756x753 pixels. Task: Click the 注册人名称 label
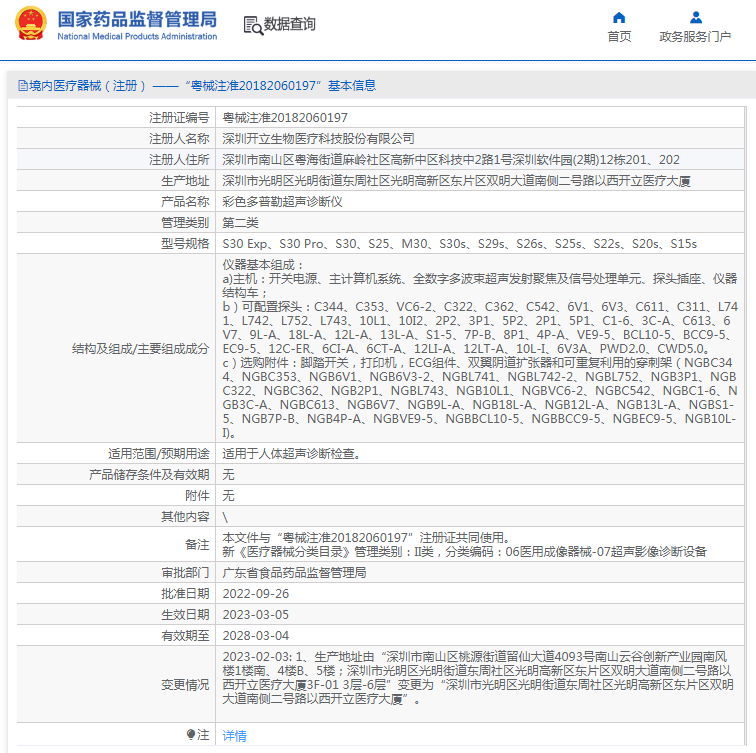[x=179, y=139]
